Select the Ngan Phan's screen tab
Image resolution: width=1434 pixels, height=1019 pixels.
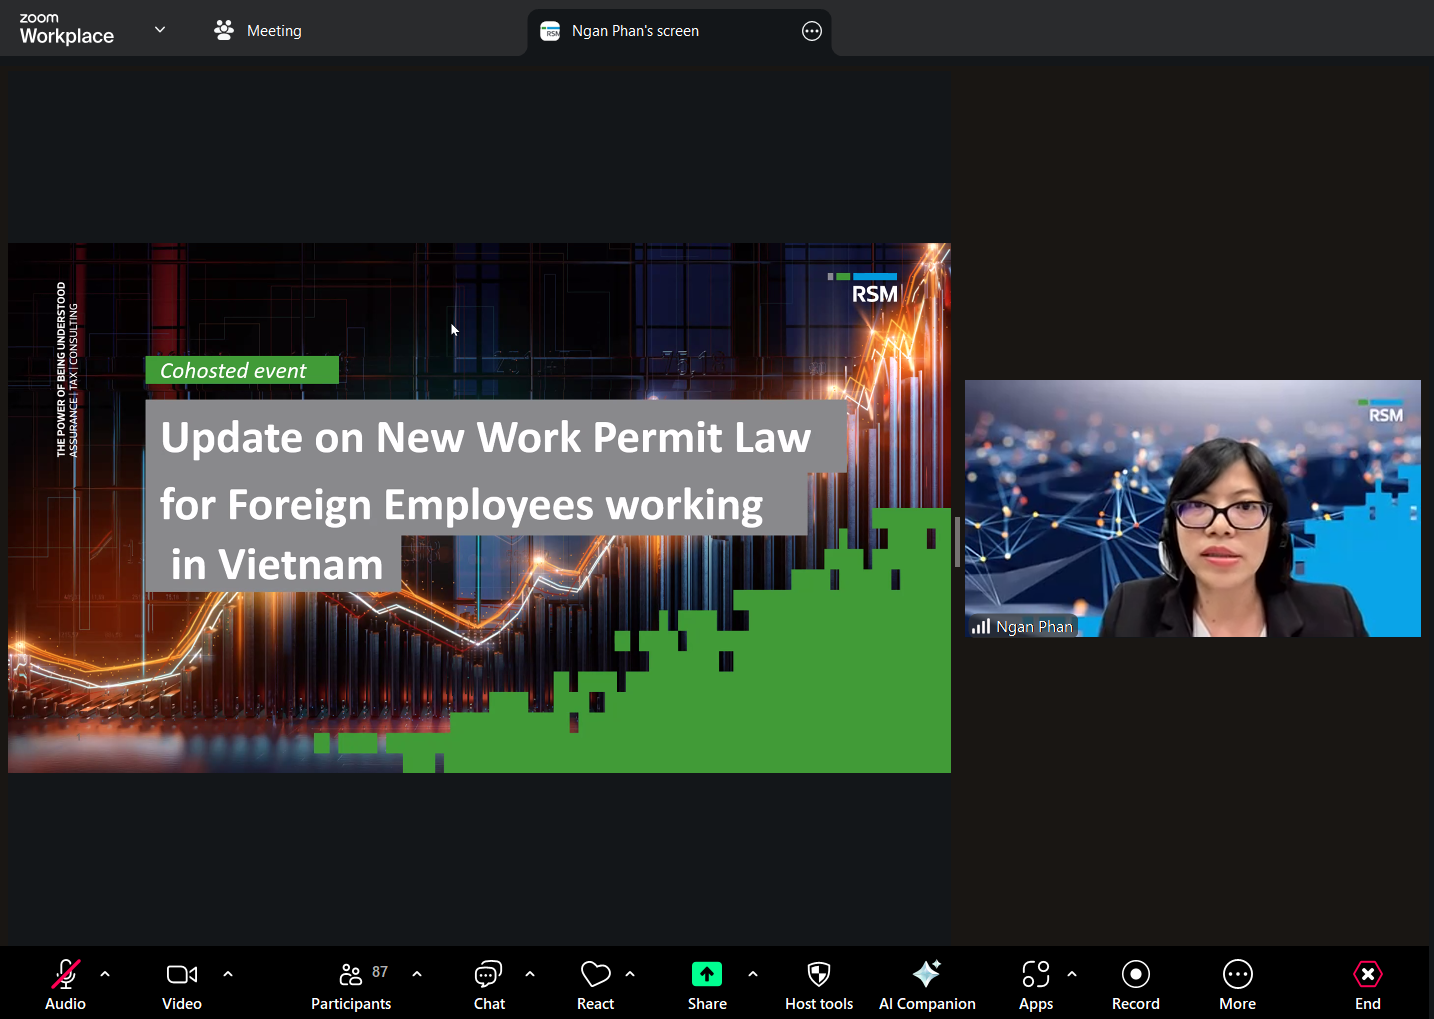pos(635,31)
